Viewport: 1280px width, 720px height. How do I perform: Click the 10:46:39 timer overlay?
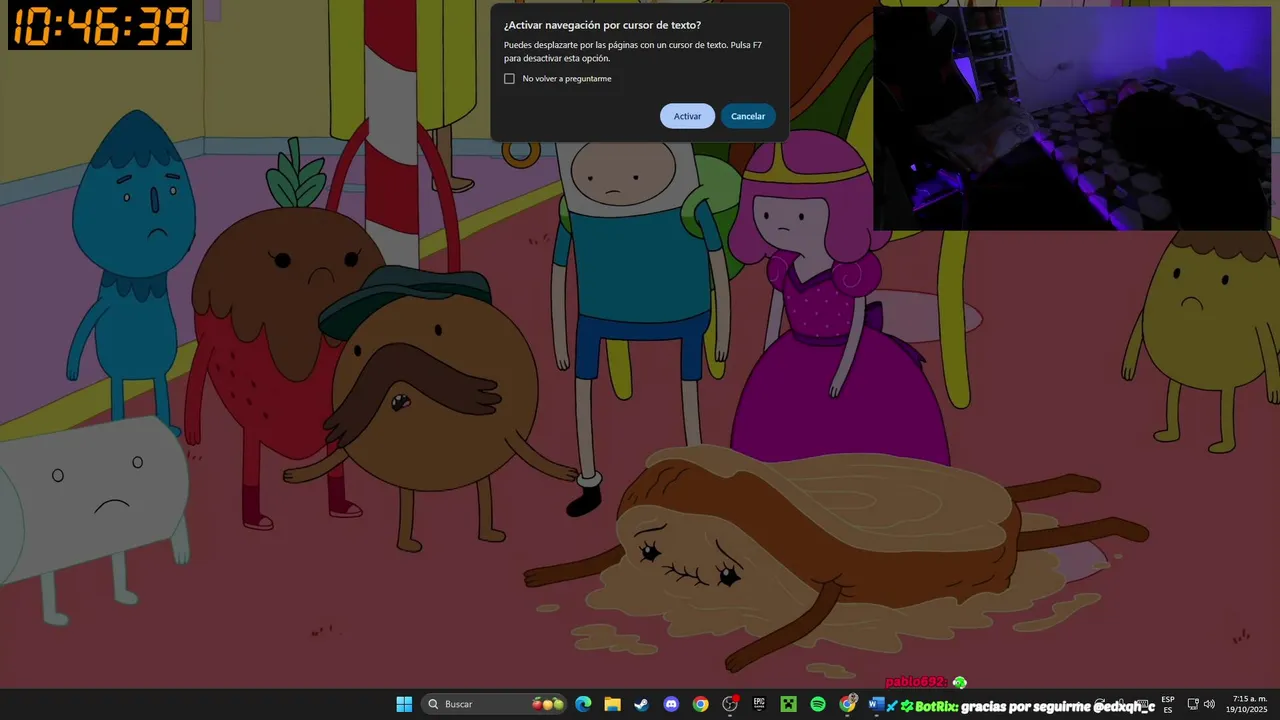[x=100, y=26]
